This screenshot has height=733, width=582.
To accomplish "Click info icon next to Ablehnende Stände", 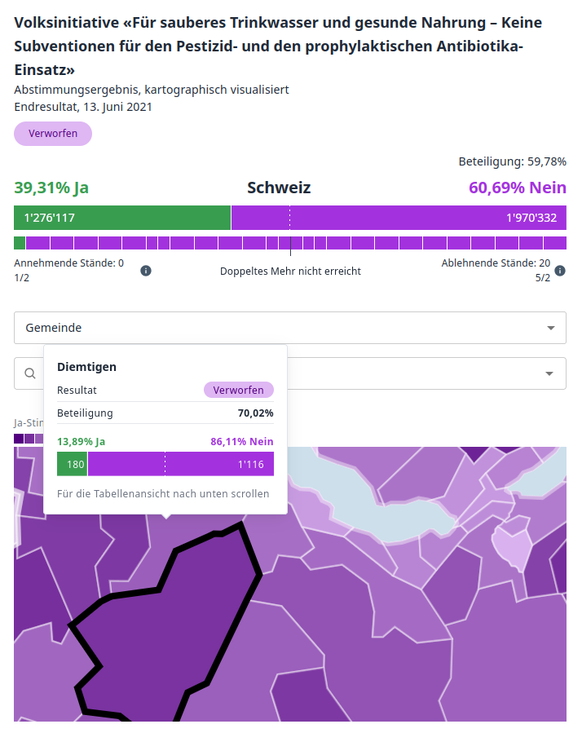I will (x=560, y=271).
